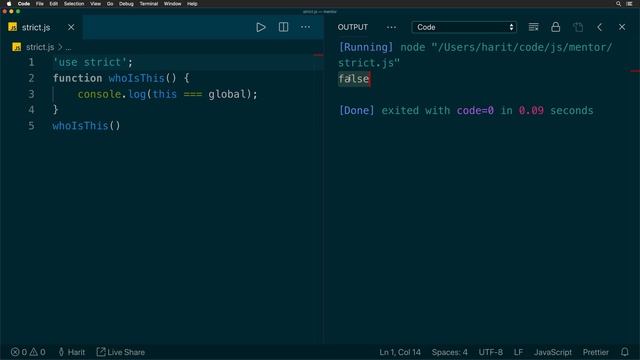Click console.log on line 3

(x=111, y=94)
